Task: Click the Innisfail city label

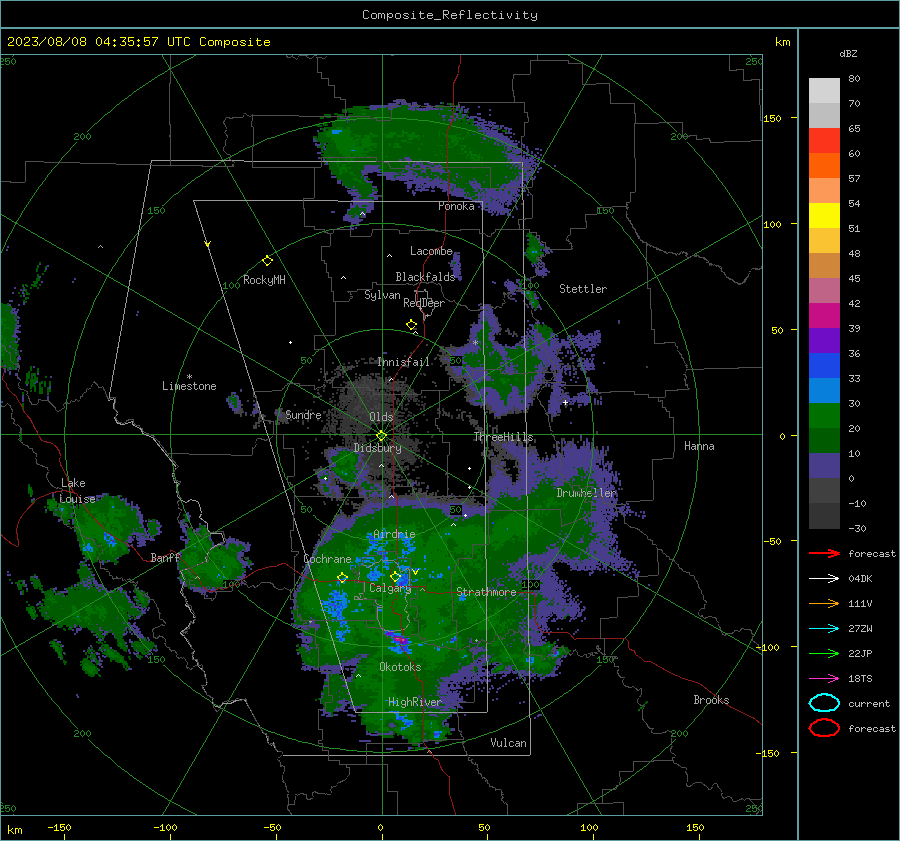Action: [403, 362]
